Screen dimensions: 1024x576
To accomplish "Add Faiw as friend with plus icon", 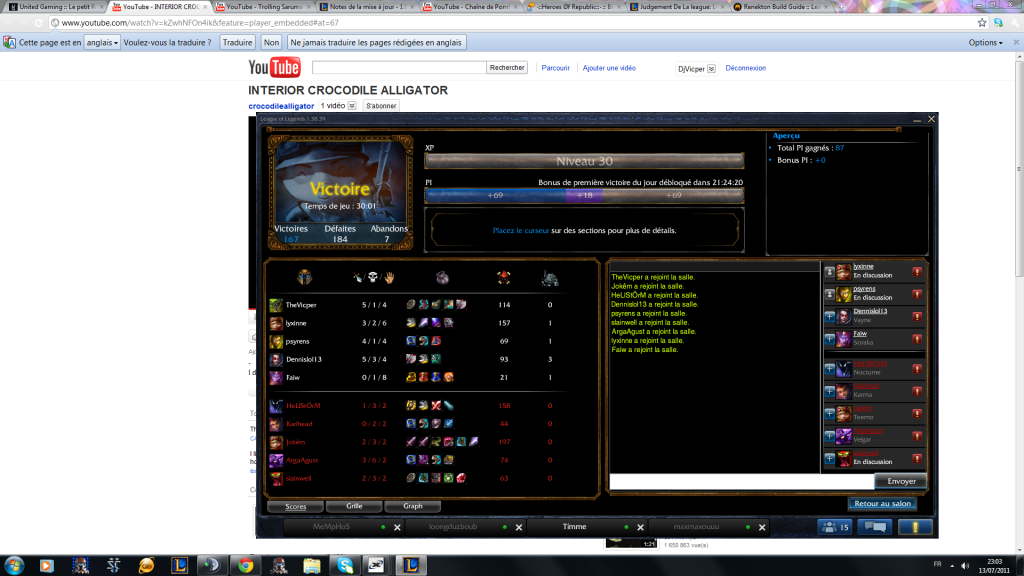I will coord(829,339).
